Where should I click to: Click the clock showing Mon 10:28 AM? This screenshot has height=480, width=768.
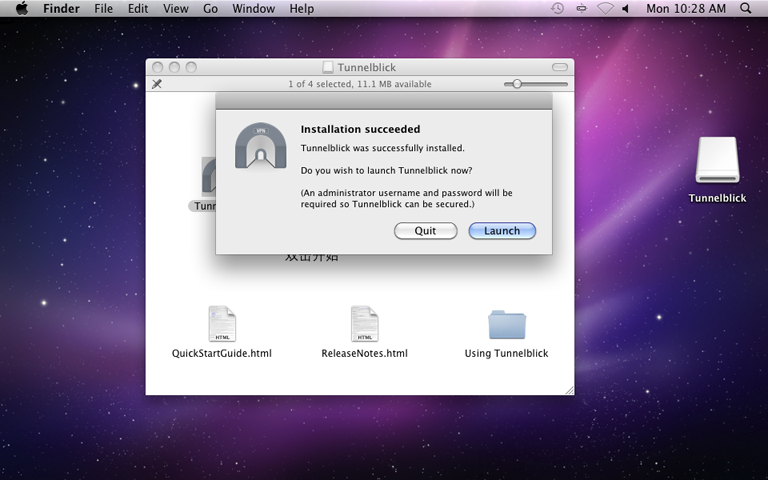tap(686, 8)
